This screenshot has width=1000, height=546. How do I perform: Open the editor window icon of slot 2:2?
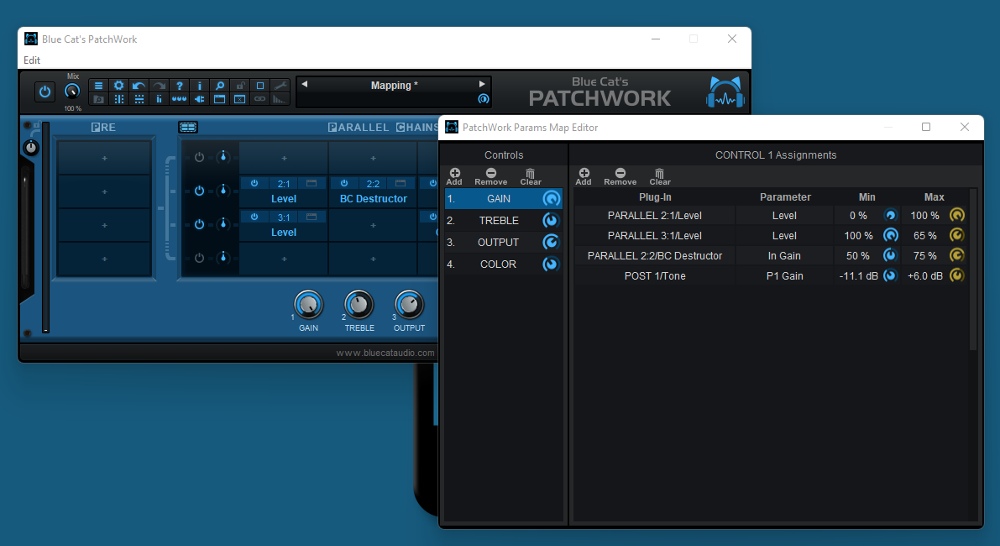(401, 183)
